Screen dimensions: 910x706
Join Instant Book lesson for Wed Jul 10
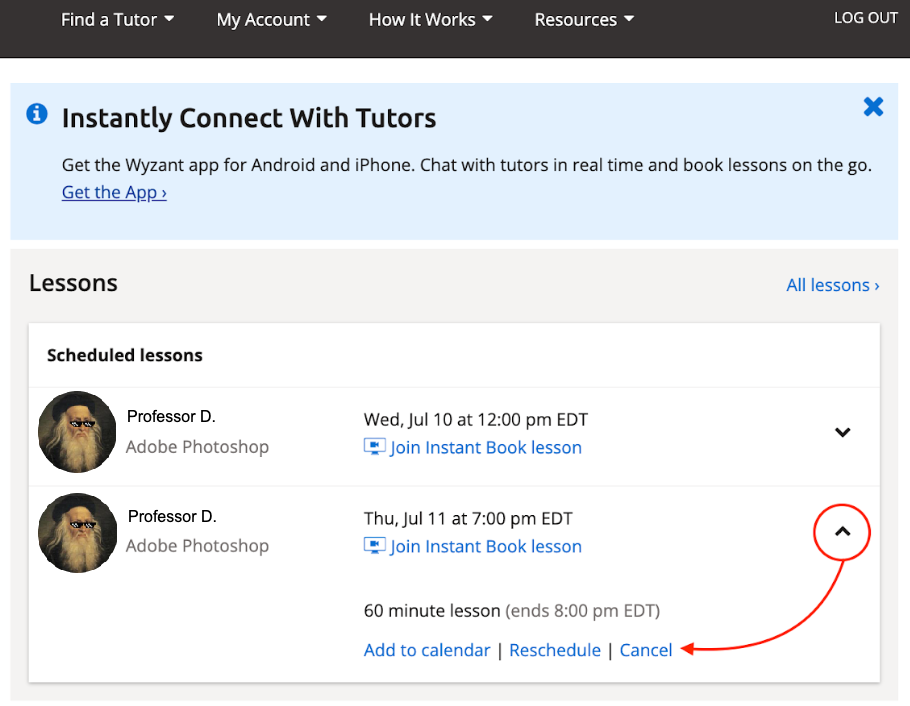point(485,448)
